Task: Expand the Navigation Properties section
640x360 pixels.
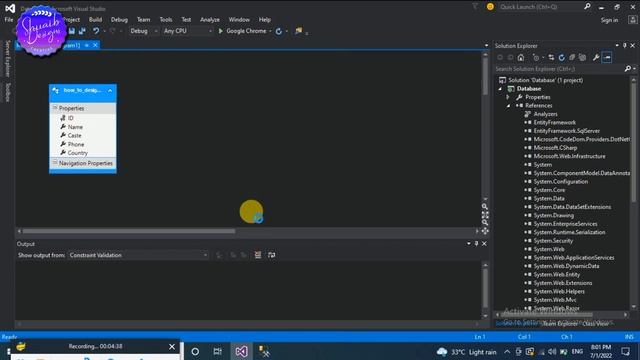Action: coord(55,162)
